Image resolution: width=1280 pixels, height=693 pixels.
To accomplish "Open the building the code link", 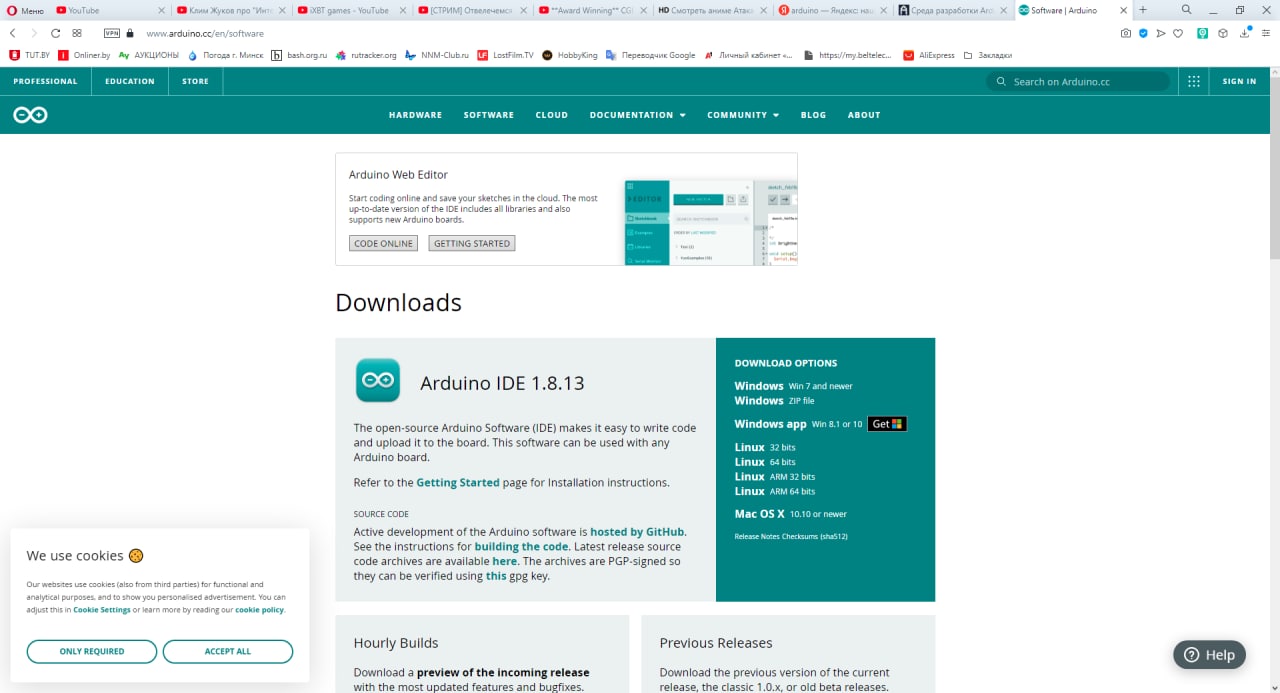I will coord(521,547).
